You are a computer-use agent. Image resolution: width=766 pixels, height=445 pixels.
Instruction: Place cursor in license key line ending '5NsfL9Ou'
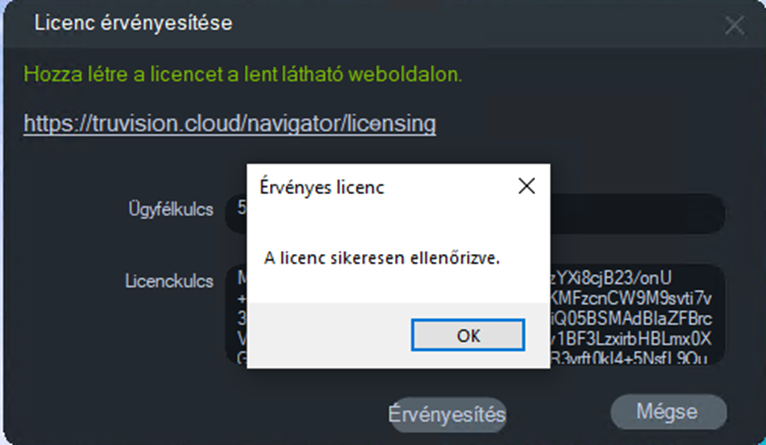click(x=629, y=358)
